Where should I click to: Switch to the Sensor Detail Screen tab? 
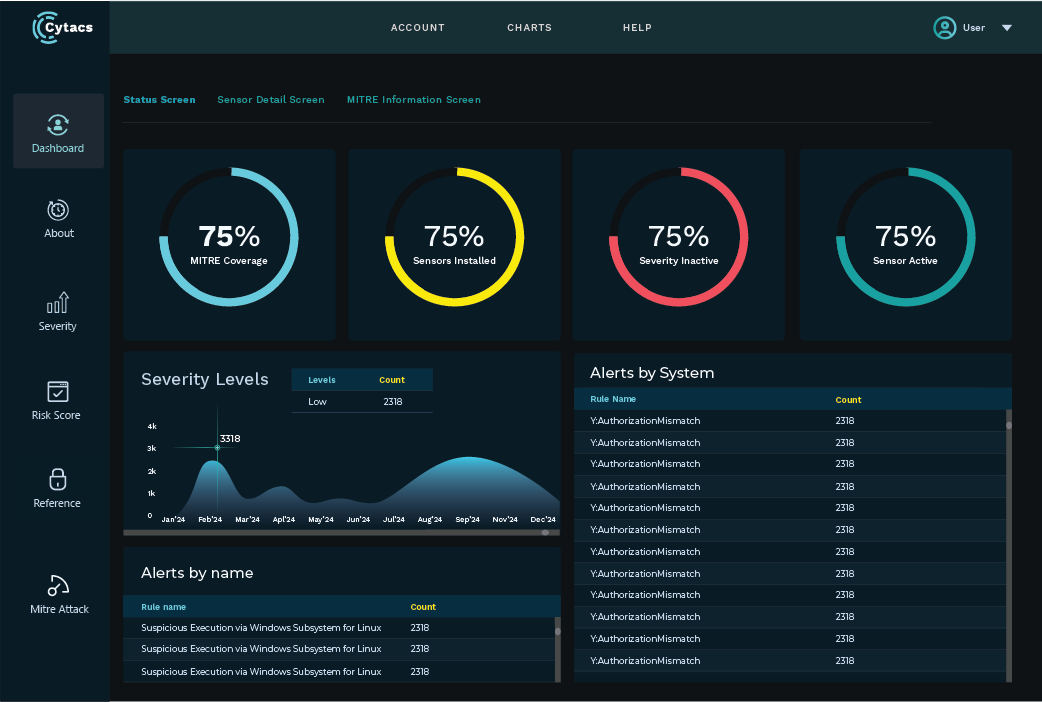coord(270,100)
